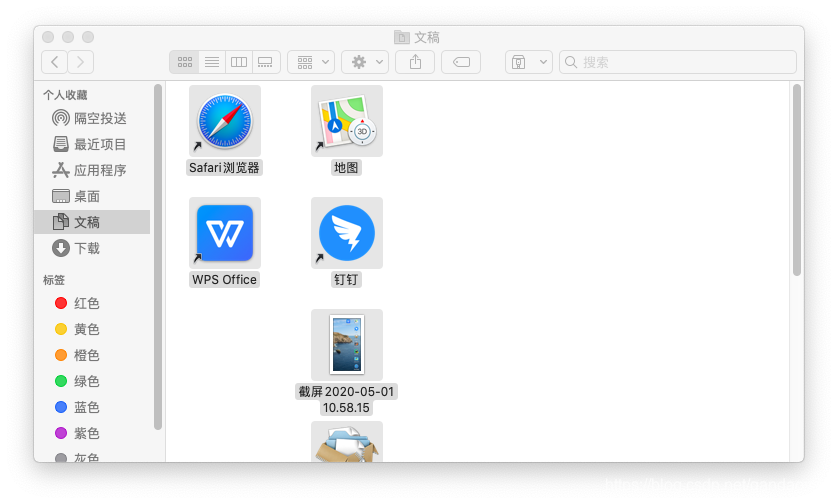Image resolution: width=838 pixels, height=504 pixels.
Task: Switch to column view
Action: [239, 62]
